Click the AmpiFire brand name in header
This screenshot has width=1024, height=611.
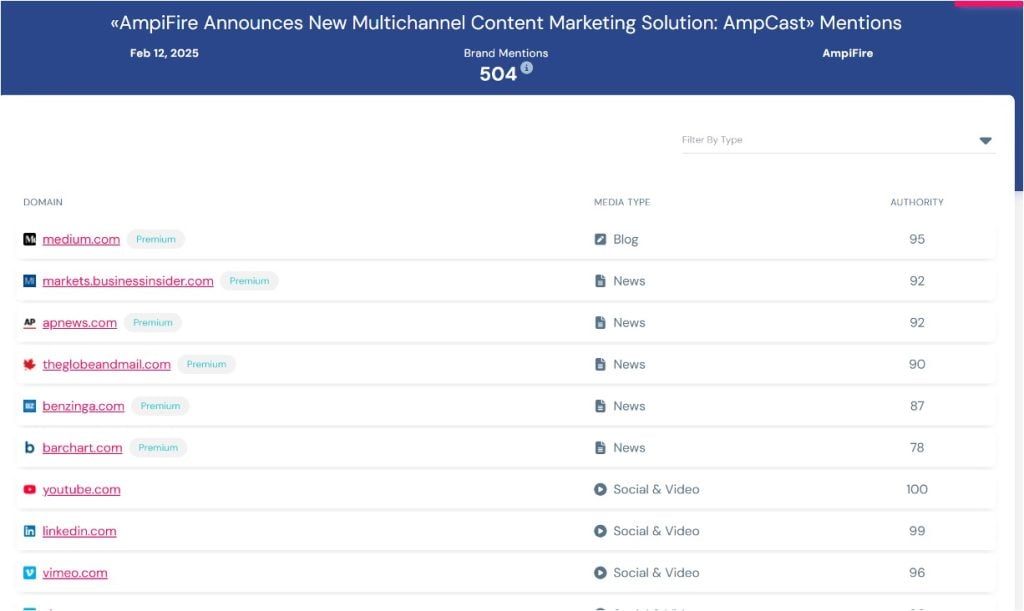click(x=848, y=54)
